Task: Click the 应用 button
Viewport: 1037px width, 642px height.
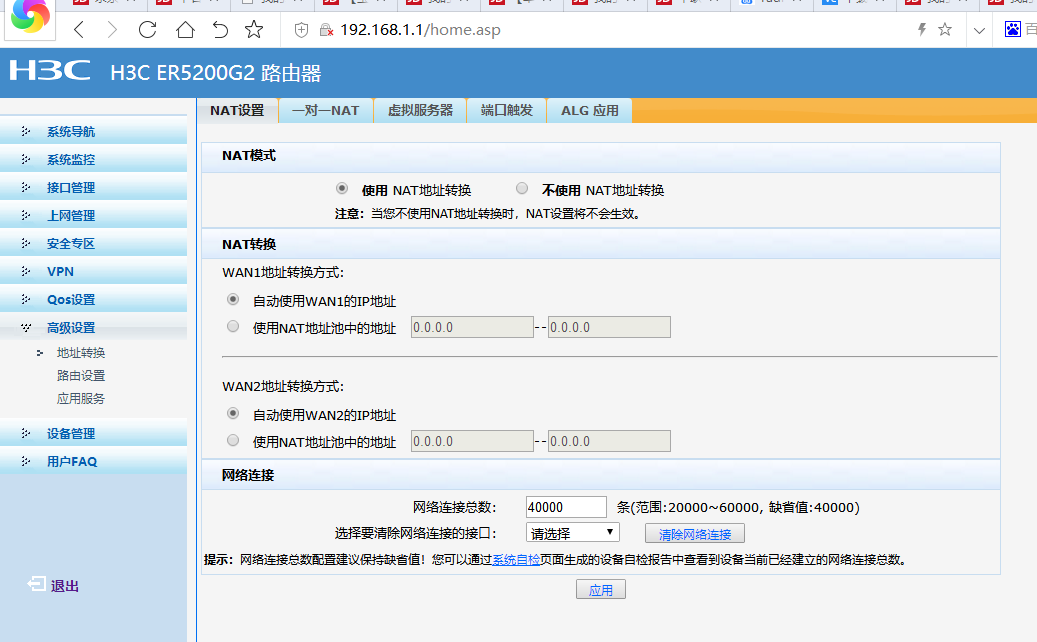Action: point(601,590)
